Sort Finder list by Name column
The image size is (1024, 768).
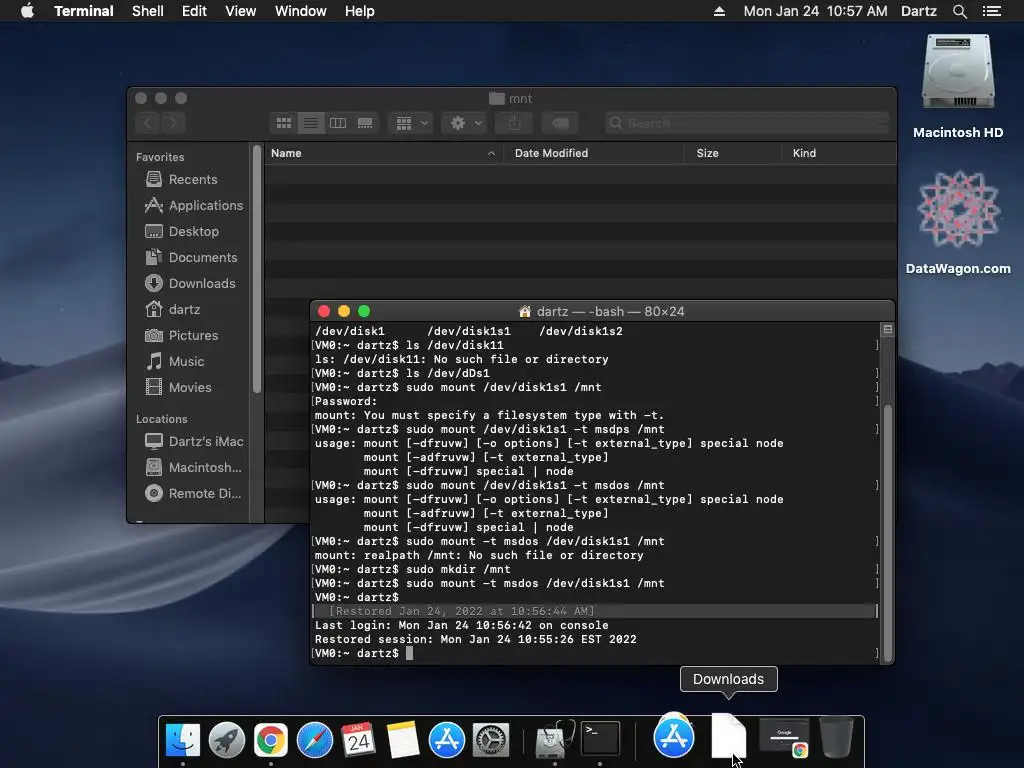point(383,153)
